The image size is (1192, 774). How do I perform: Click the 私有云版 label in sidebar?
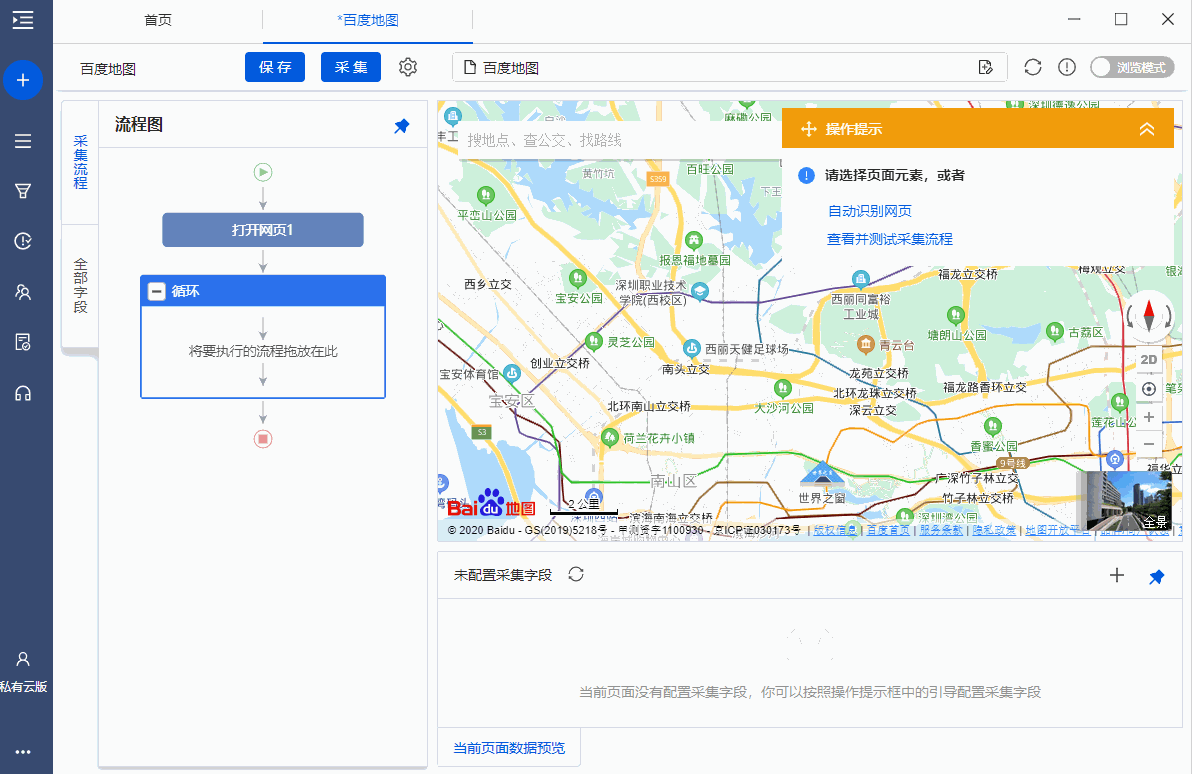24,687
